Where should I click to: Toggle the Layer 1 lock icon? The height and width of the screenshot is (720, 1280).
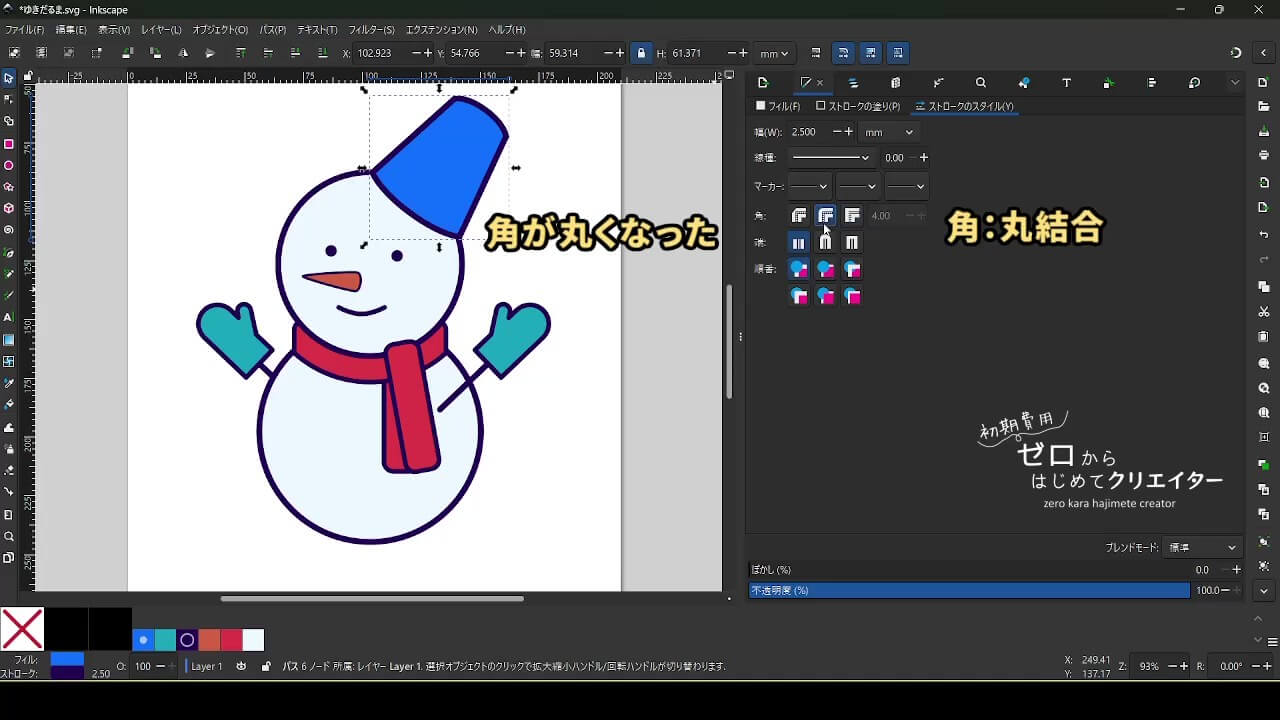pos(265,666)
